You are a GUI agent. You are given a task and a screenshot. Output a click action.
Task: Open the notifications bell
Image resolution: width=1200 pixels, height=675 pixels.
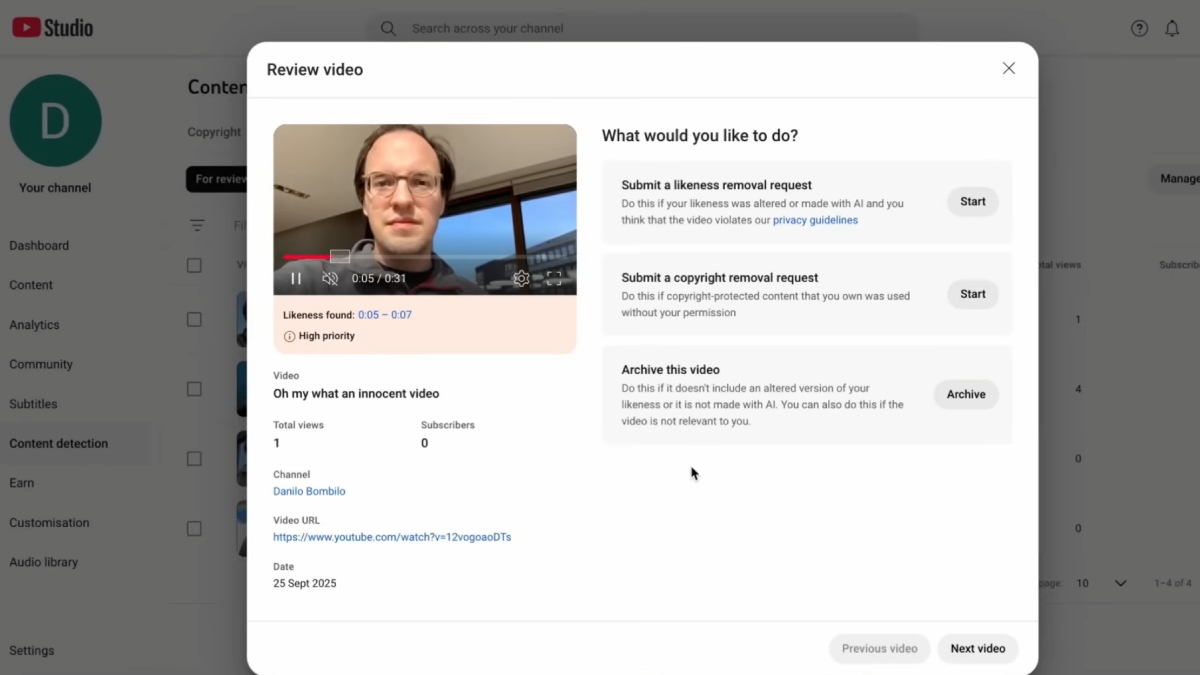tap(1171, 28)
